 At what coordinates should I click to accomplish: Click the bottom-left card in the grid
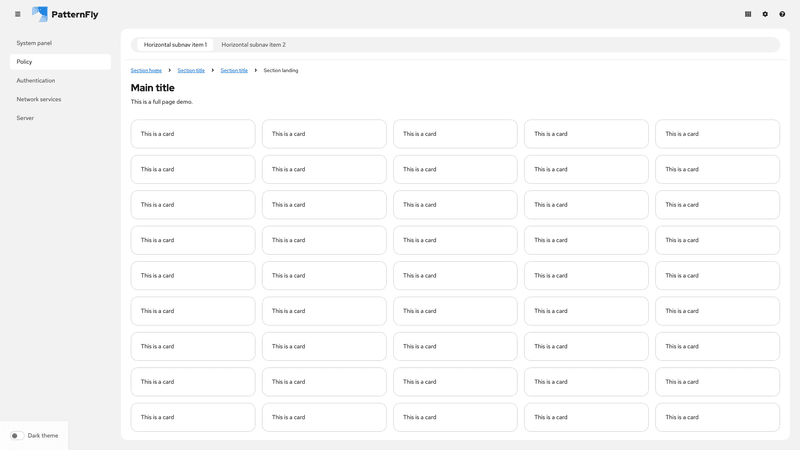pyautogui.click(x=193, y=417)
